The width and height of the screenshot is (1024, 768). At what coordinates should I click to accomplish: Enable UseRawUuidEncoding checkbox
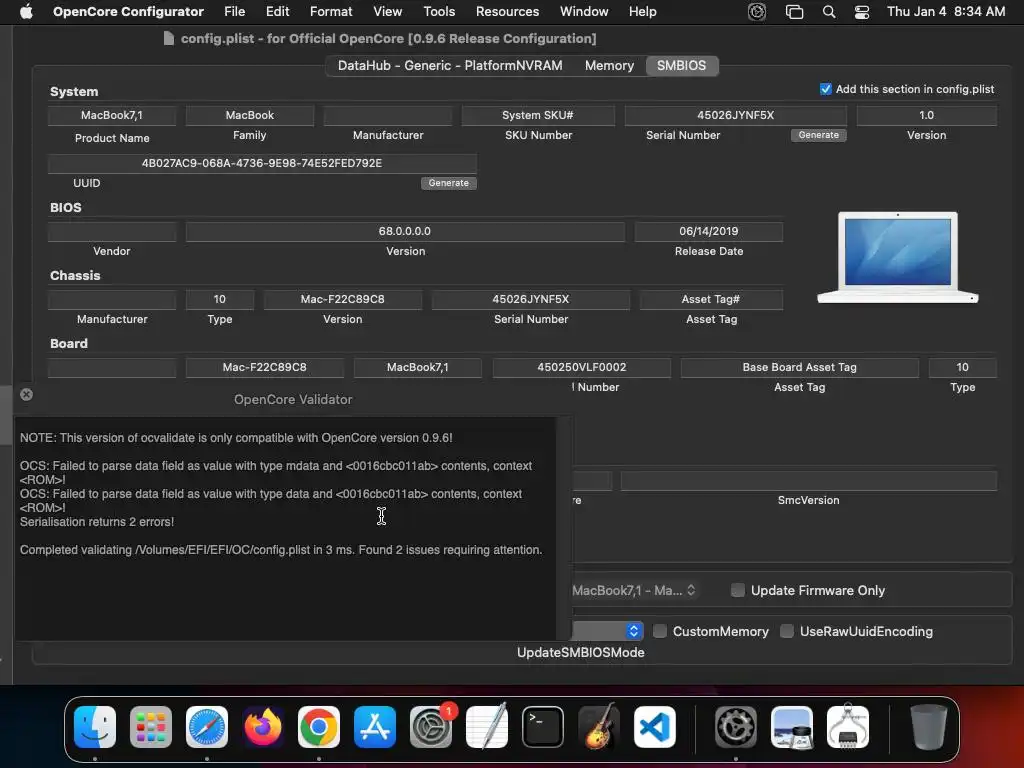pyautogui.click(x=787, y=632)
